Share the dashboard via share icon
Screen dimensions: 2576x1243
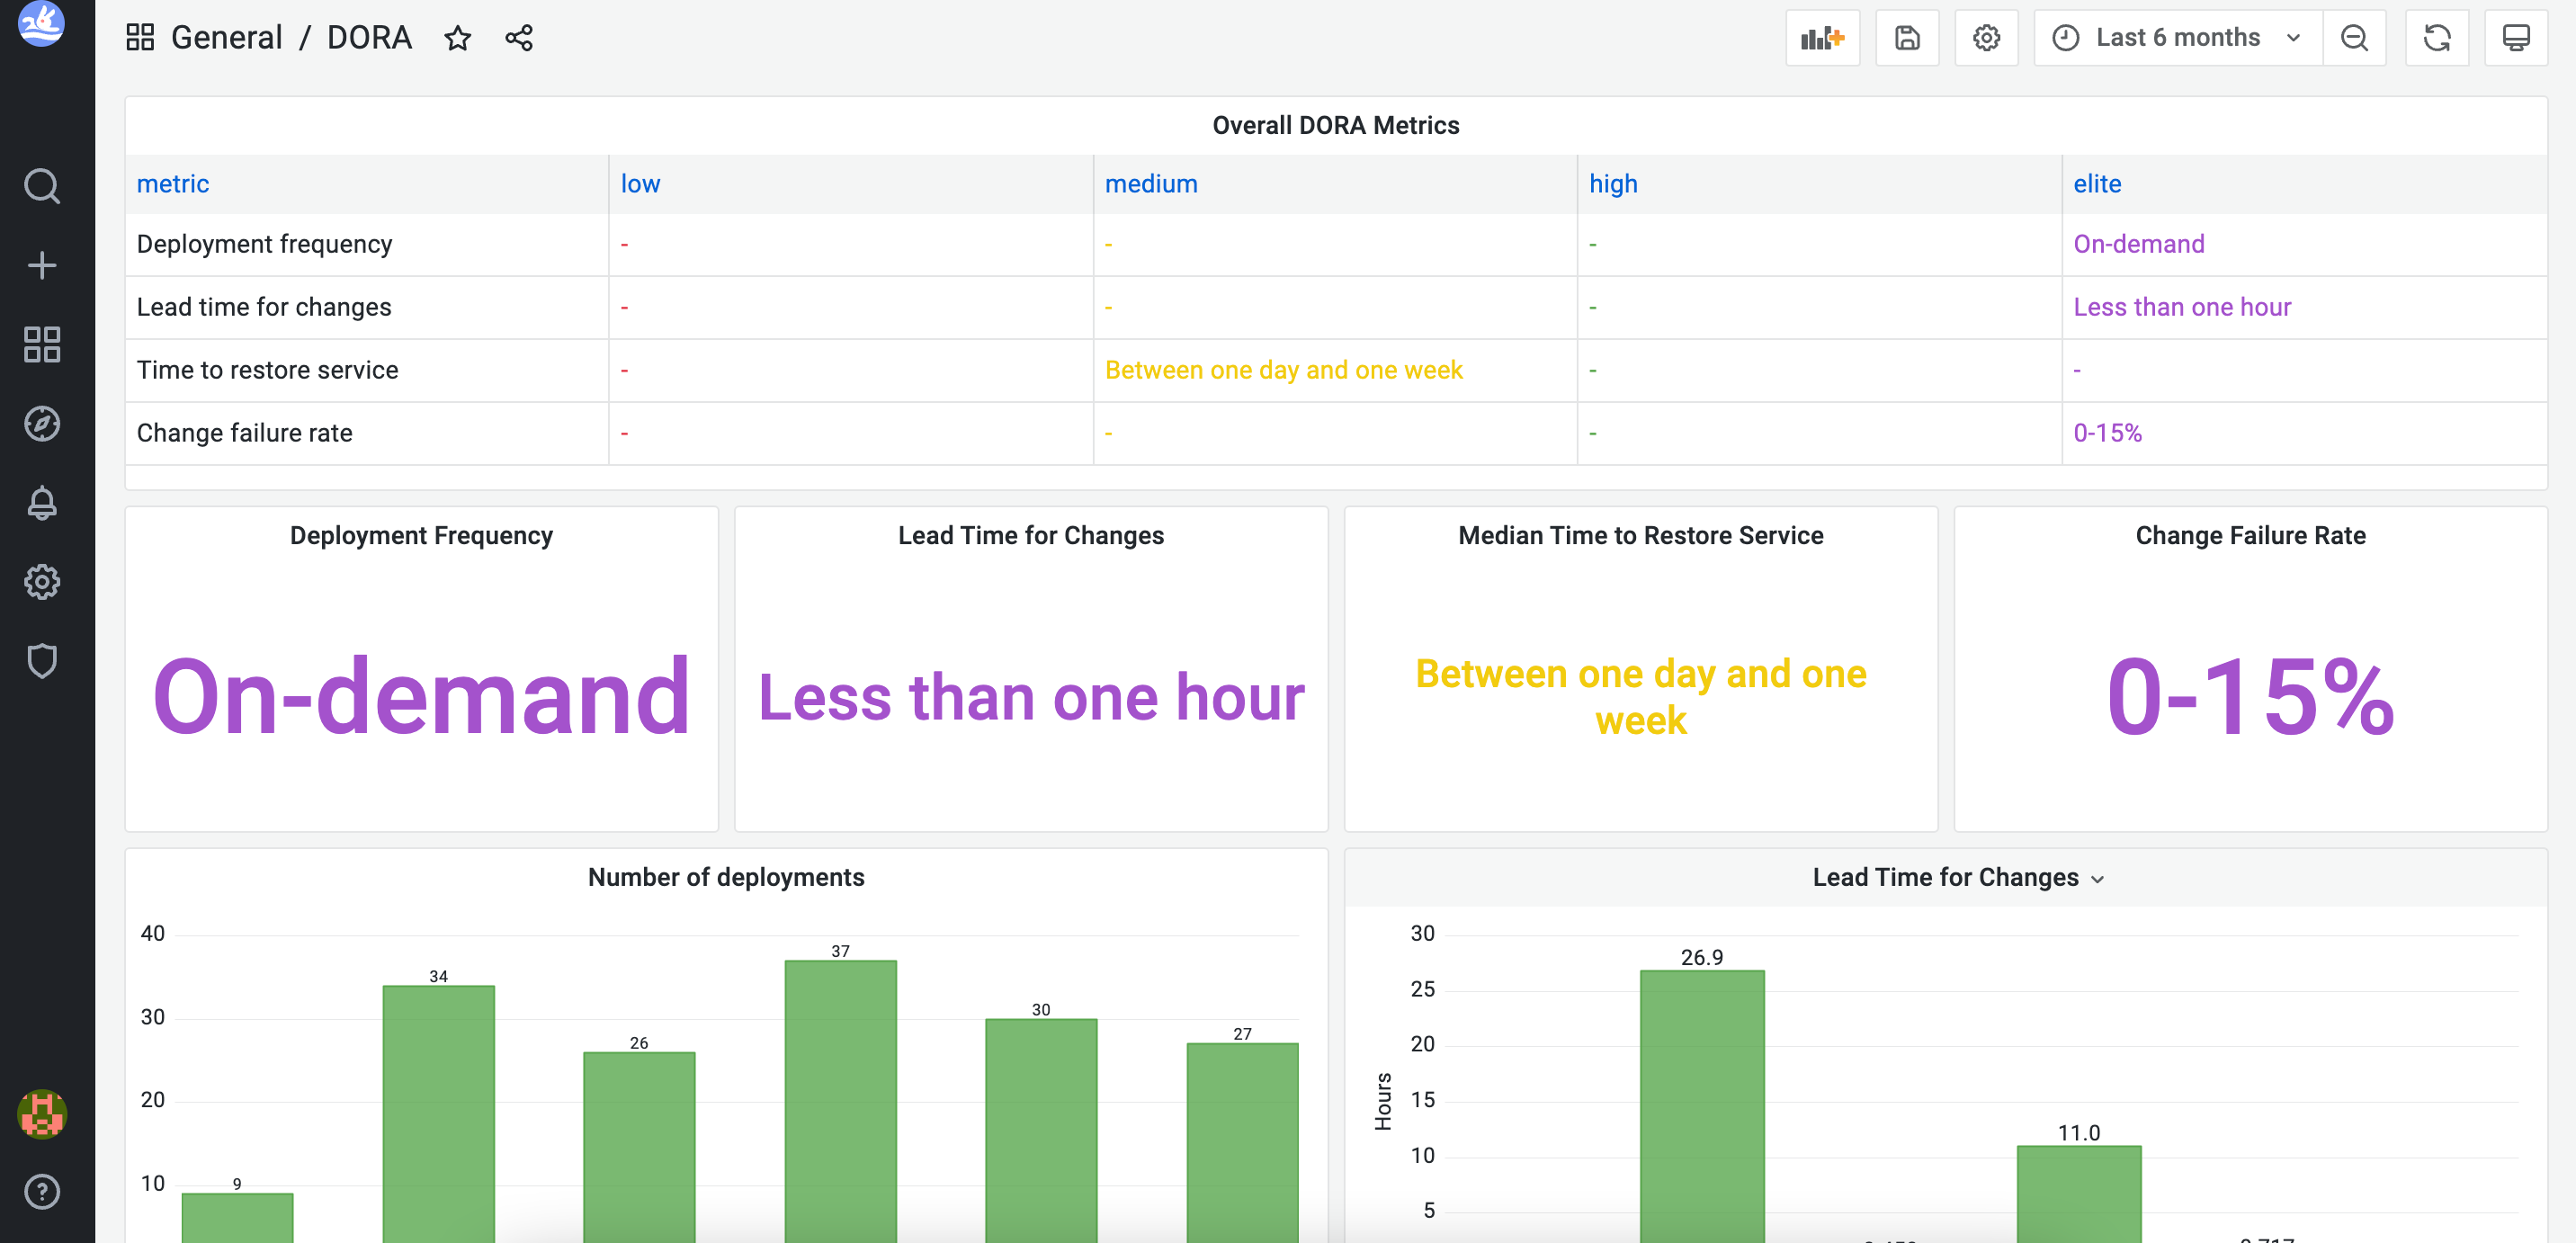pyautogui.click(x=518, y=38)
